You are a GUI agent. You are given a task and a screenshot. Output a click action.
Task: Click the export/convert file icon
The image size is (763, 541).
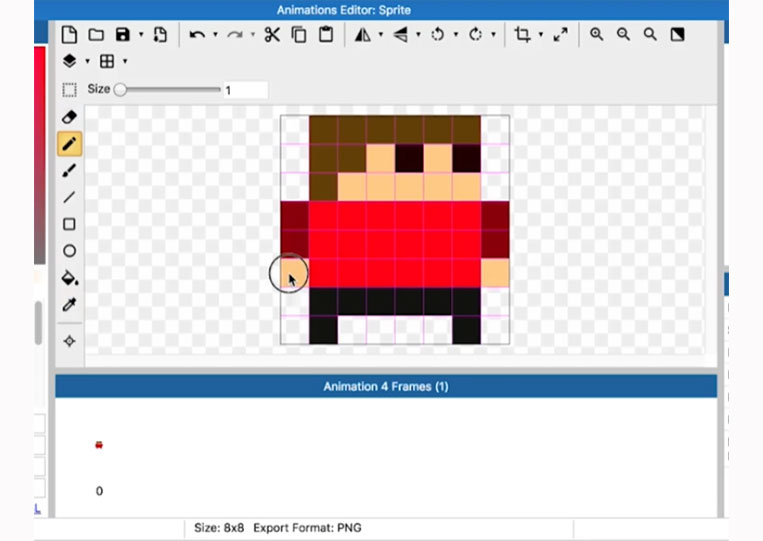click(160, 35)
